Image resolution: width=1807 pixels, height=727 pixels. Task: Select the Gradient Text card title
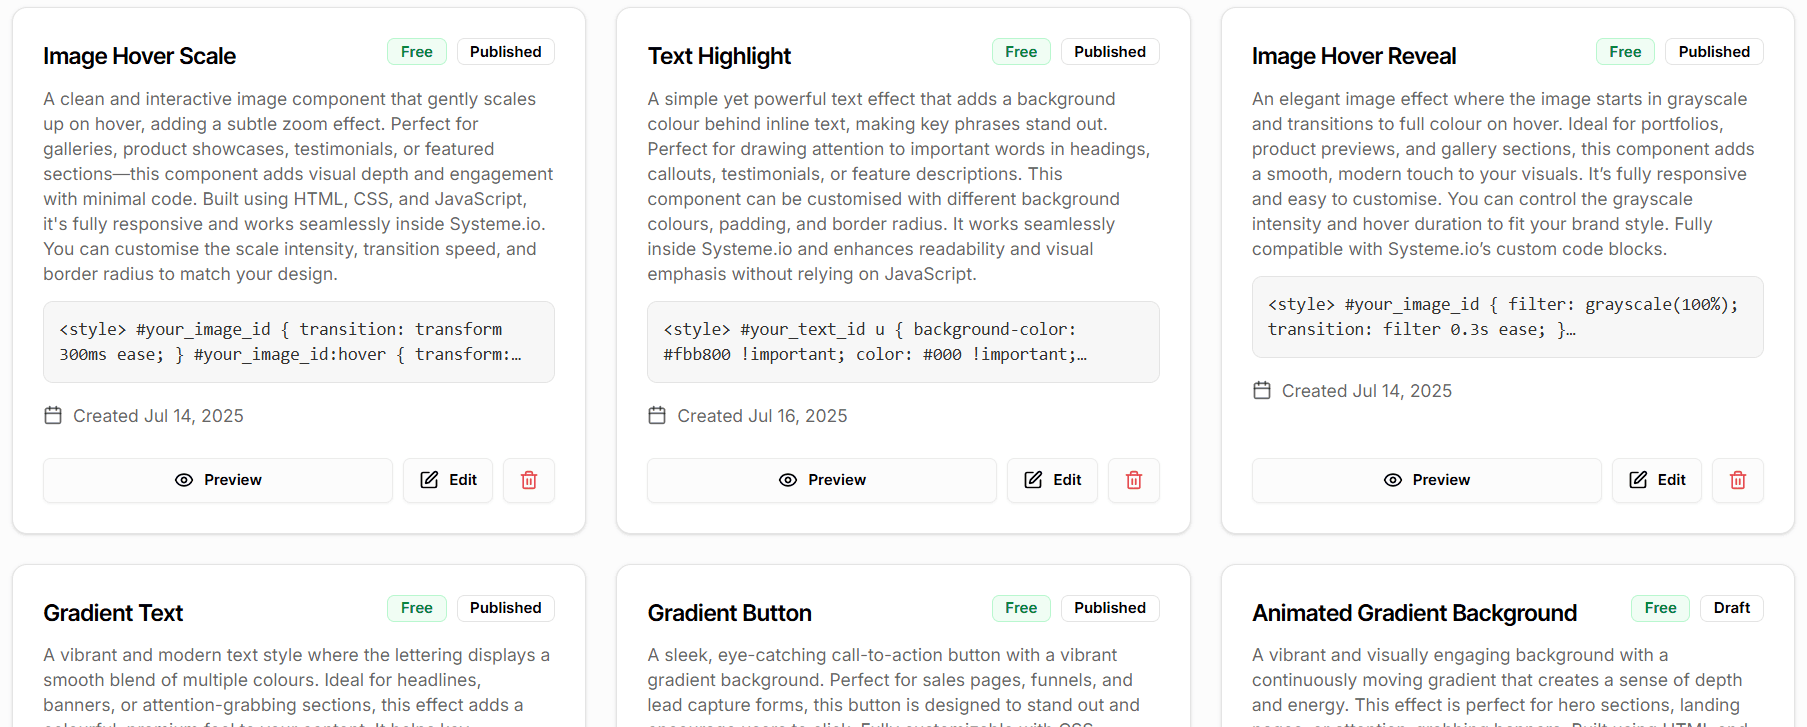113,613
